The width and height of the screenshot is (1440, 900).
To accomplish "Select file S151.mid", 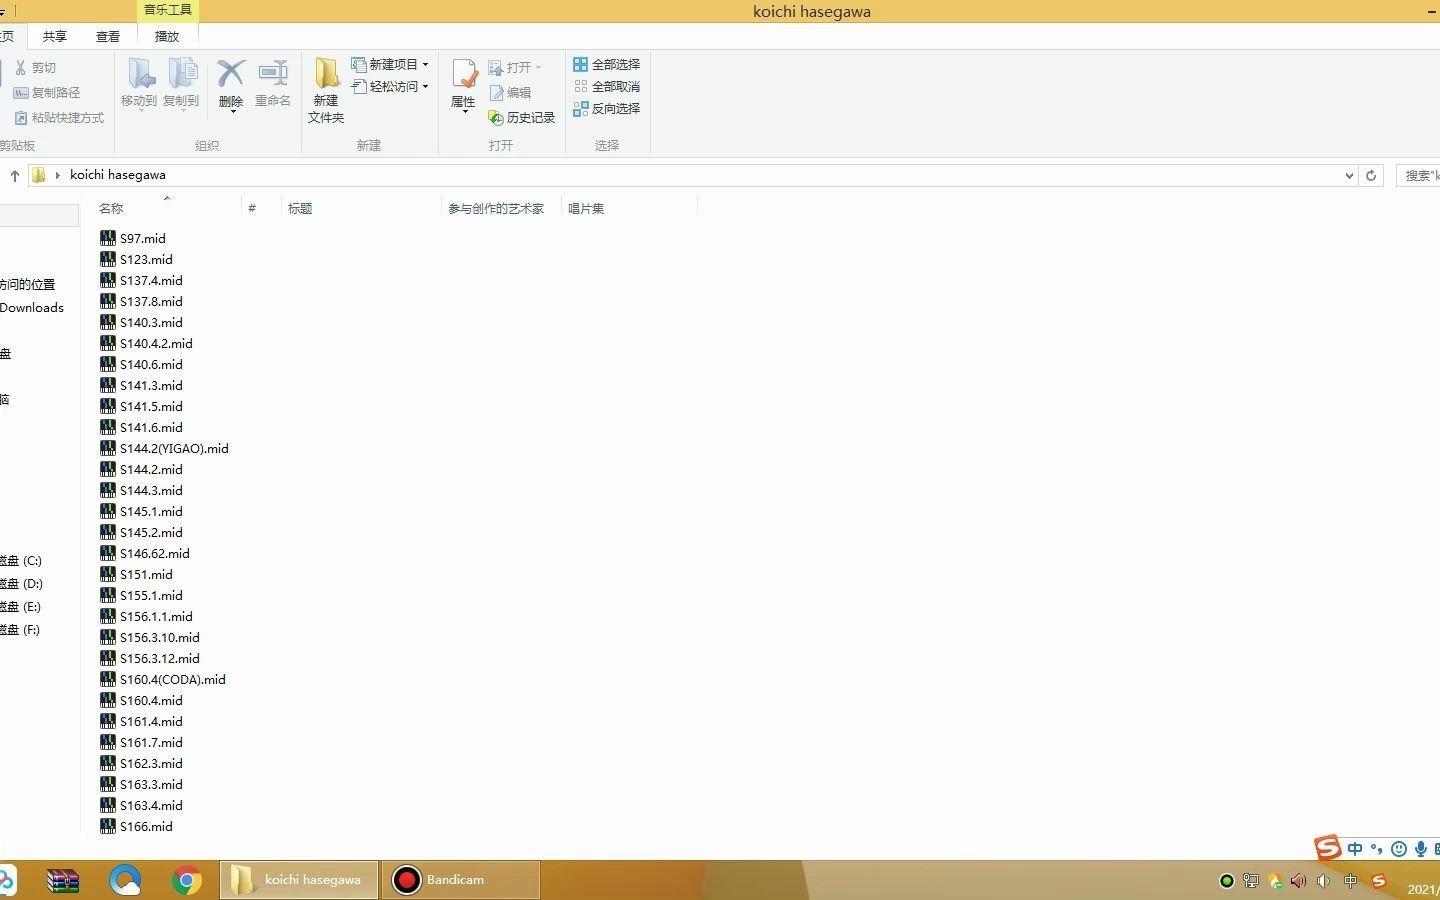I will coord(136,574).
